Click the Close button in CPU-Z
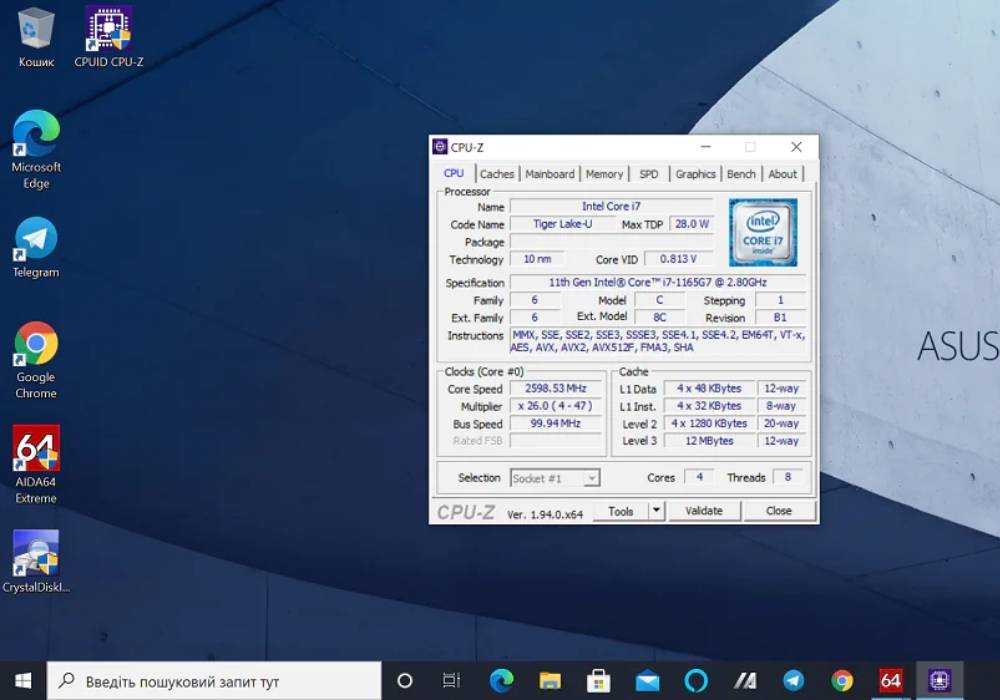This screenshot has width=1000, height=700. 779,511
